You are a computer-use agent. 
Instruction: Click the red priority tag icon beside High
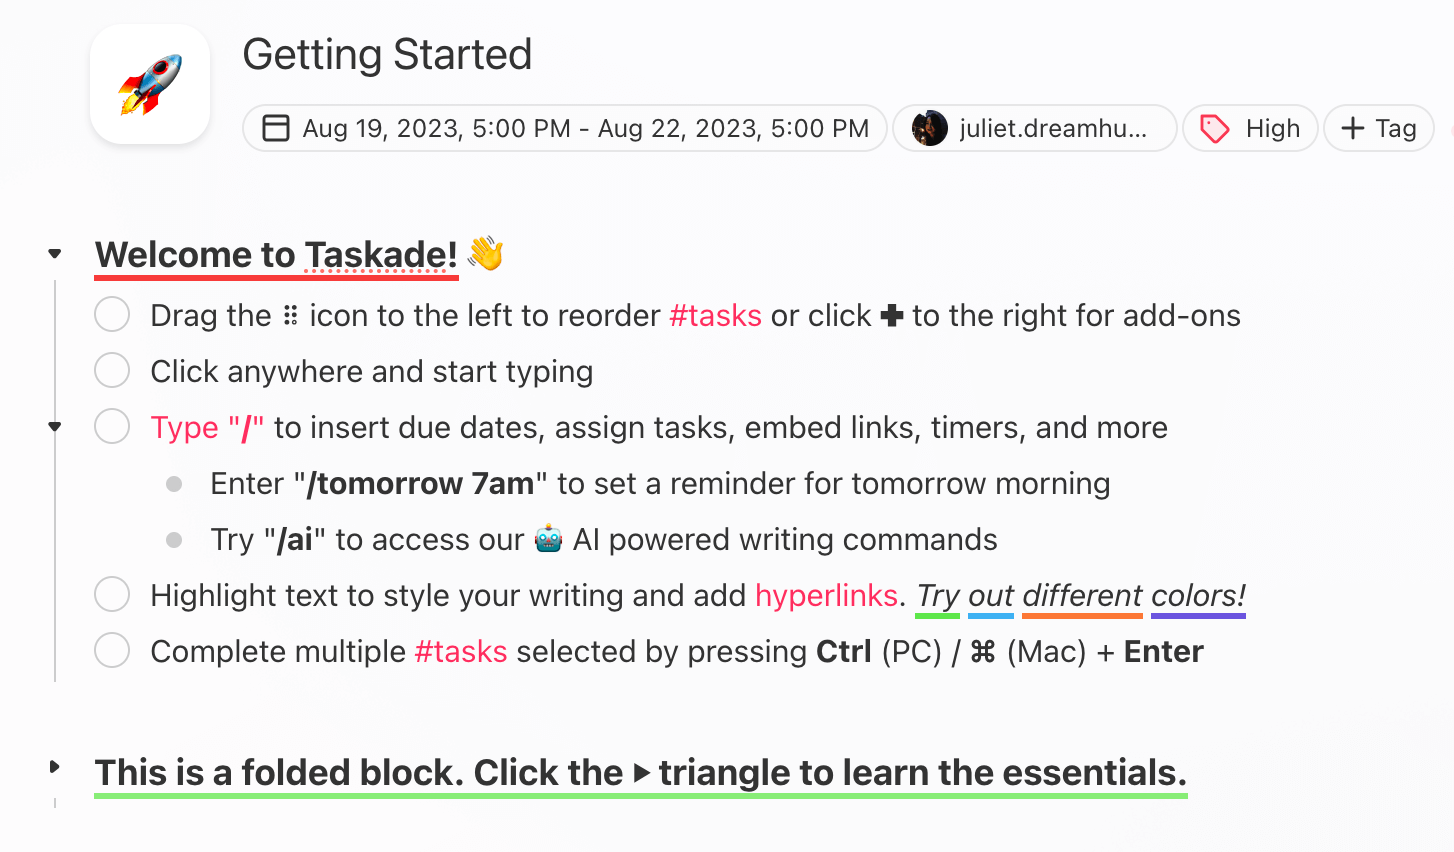pyautogui.click(x=1214, y=128)
